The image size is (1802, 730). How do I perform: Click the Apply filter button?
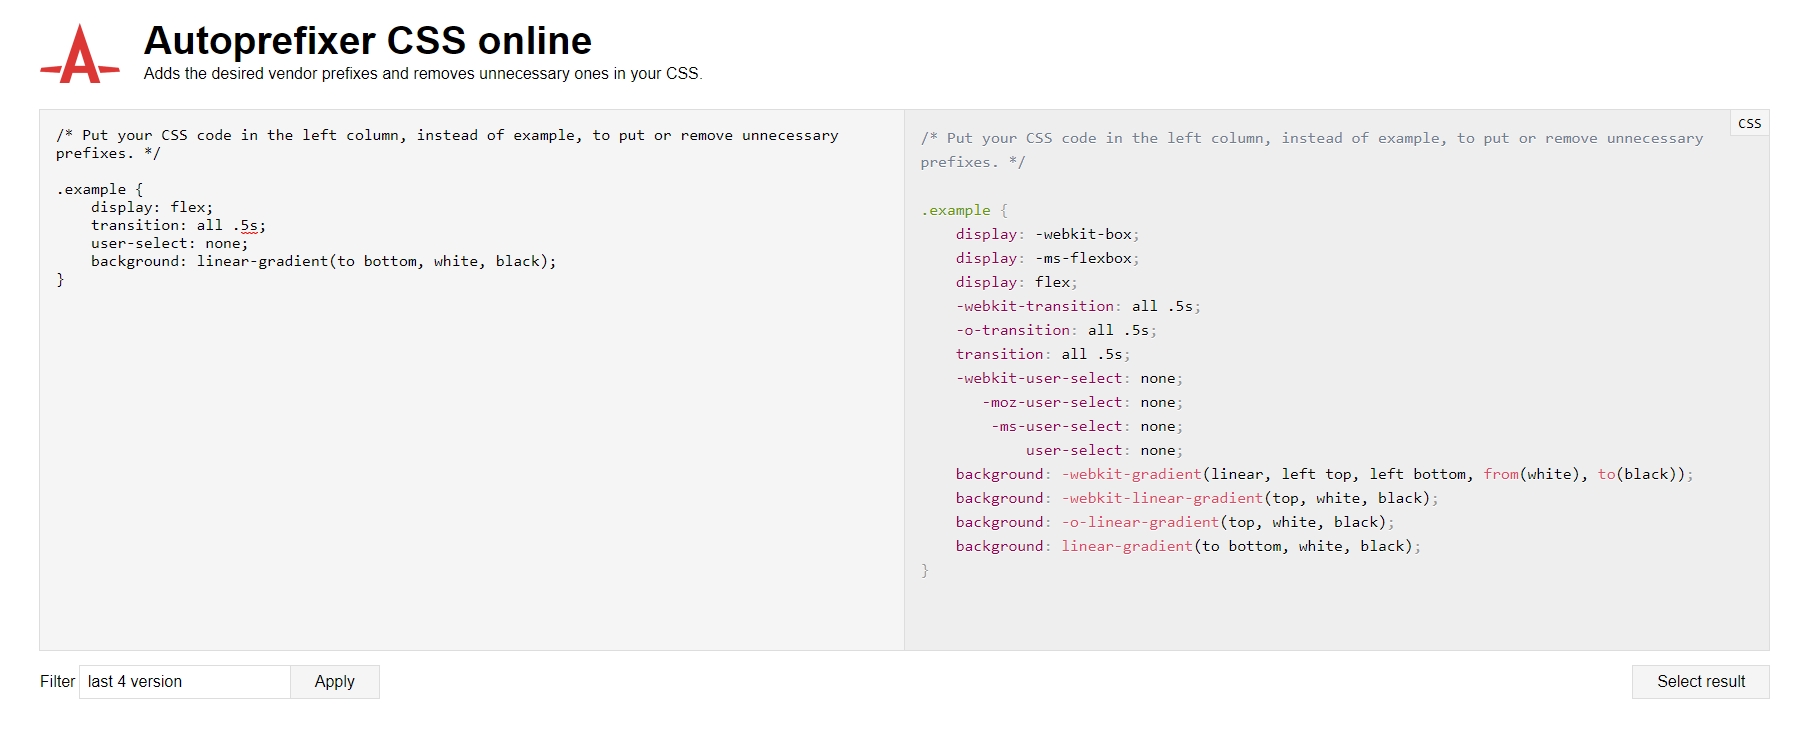335,682
